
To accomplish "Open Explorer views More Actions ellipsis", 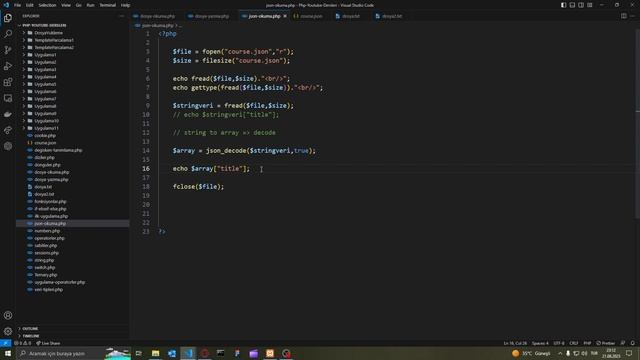I will 122,16.
